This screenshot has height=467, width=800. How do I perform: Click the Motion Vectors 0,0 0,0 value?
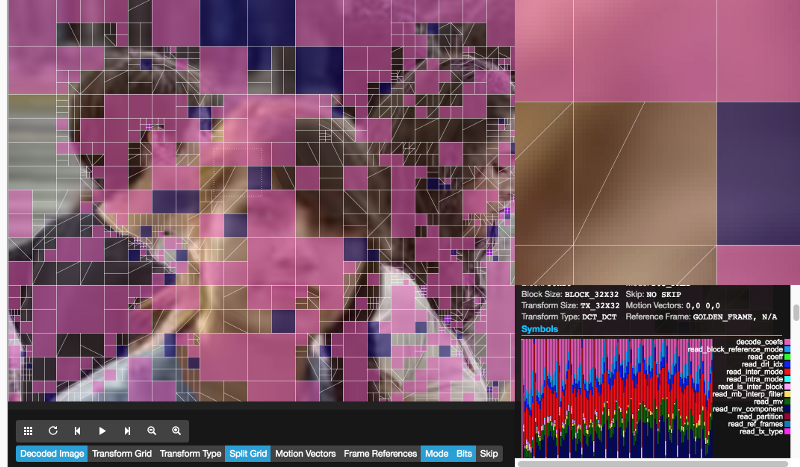(703, 306)
